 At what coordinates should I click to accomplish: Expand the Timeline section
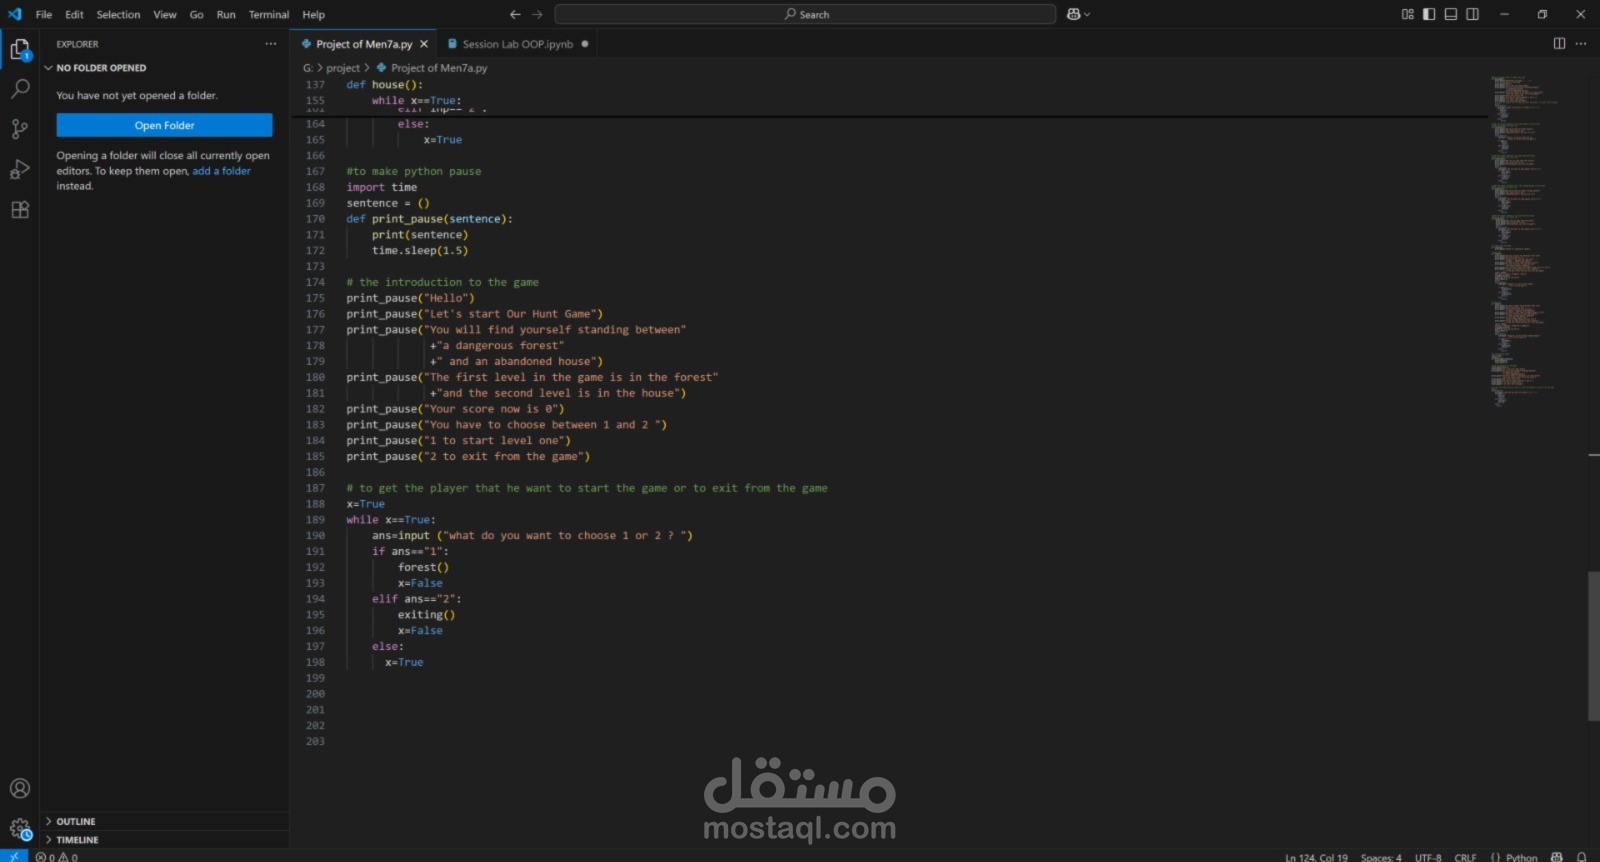click(x=77, y=840)
